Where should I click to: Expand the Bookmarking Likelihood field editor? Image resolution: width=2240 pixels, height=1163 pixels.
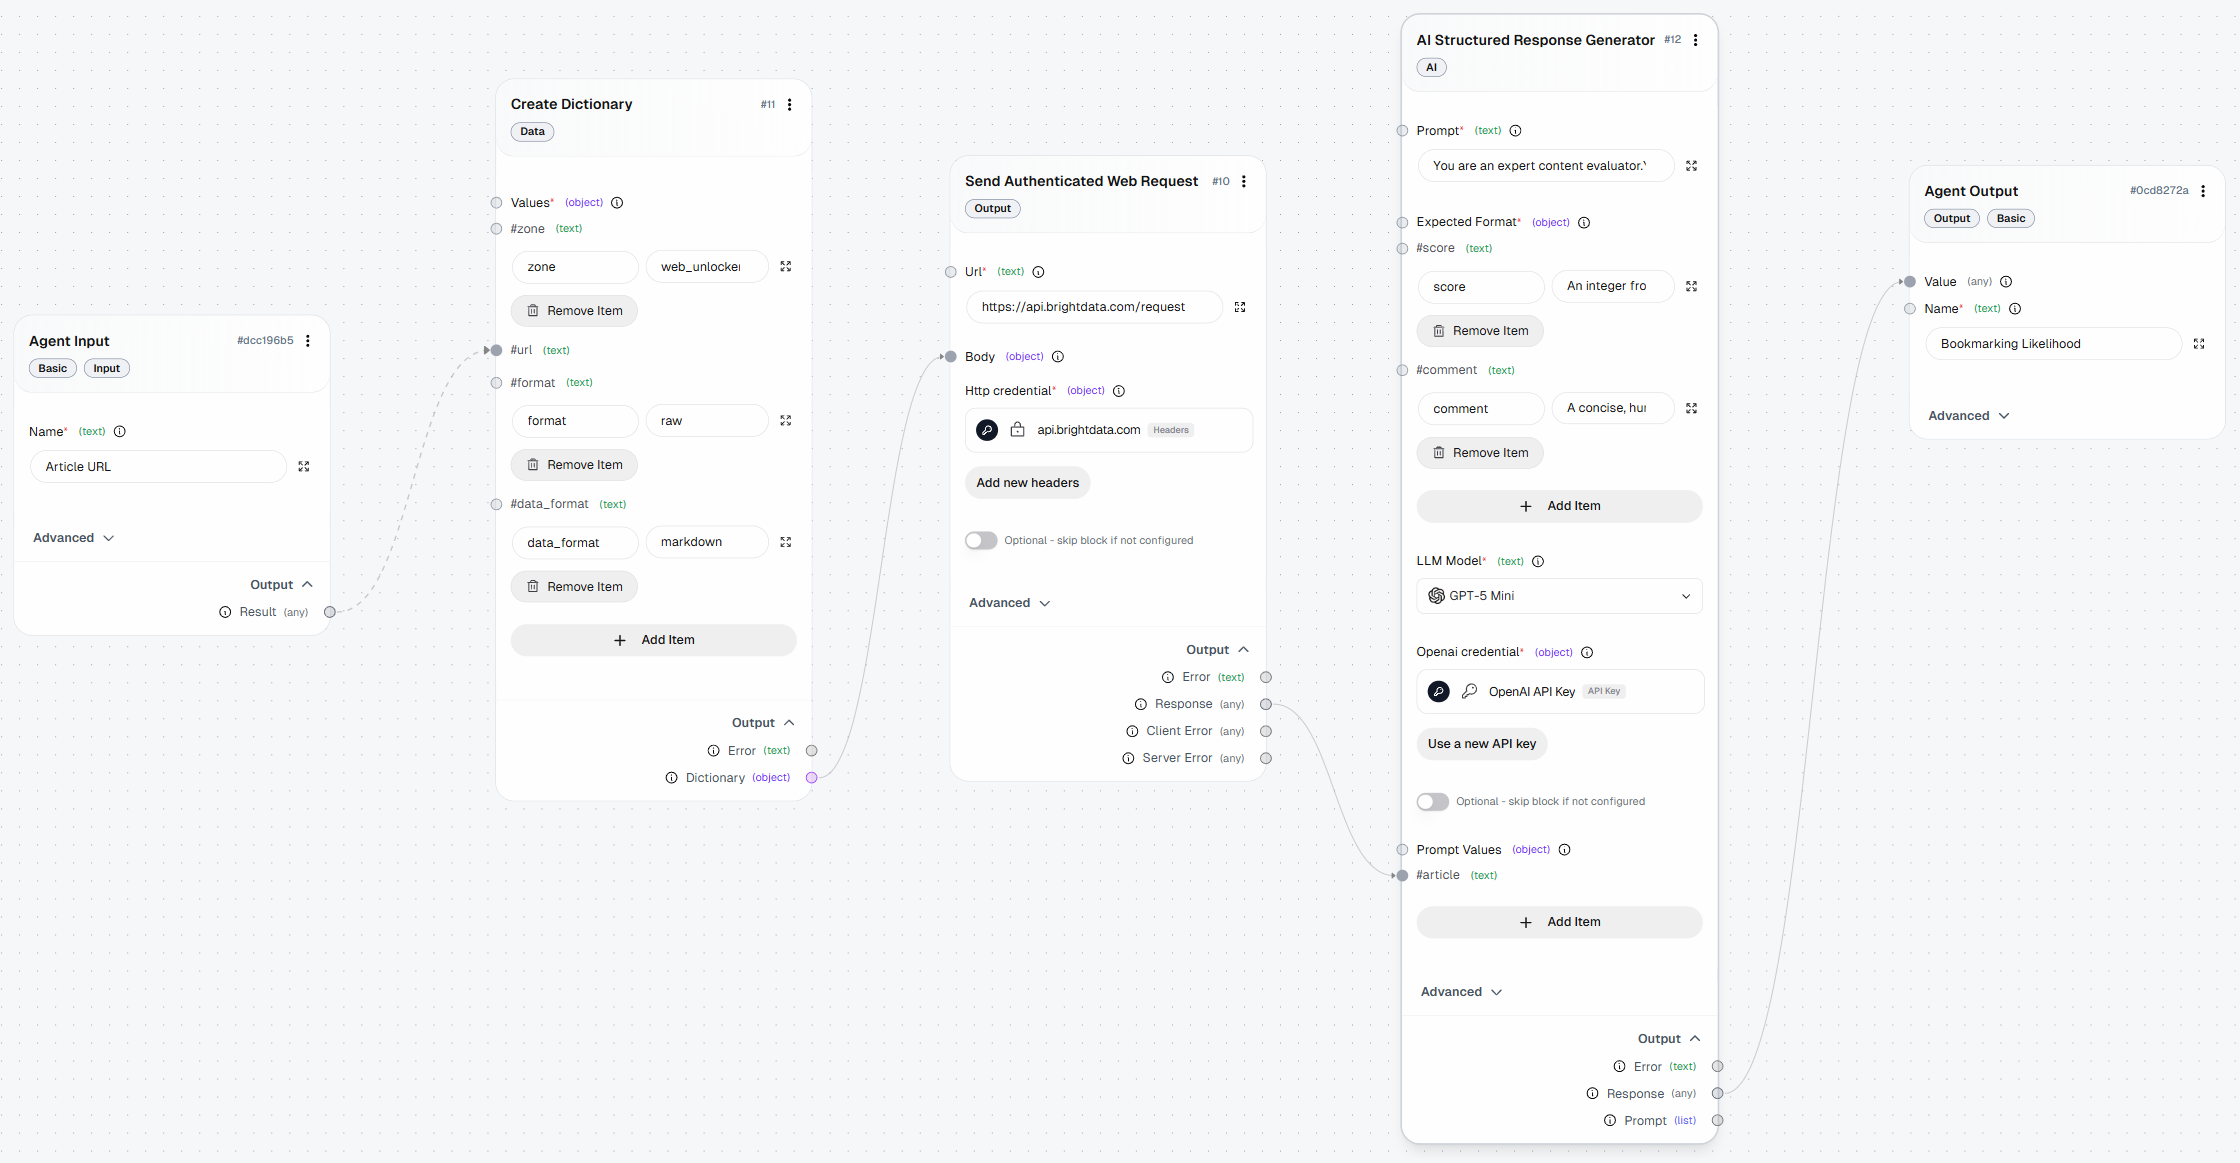click(2199, 343)
